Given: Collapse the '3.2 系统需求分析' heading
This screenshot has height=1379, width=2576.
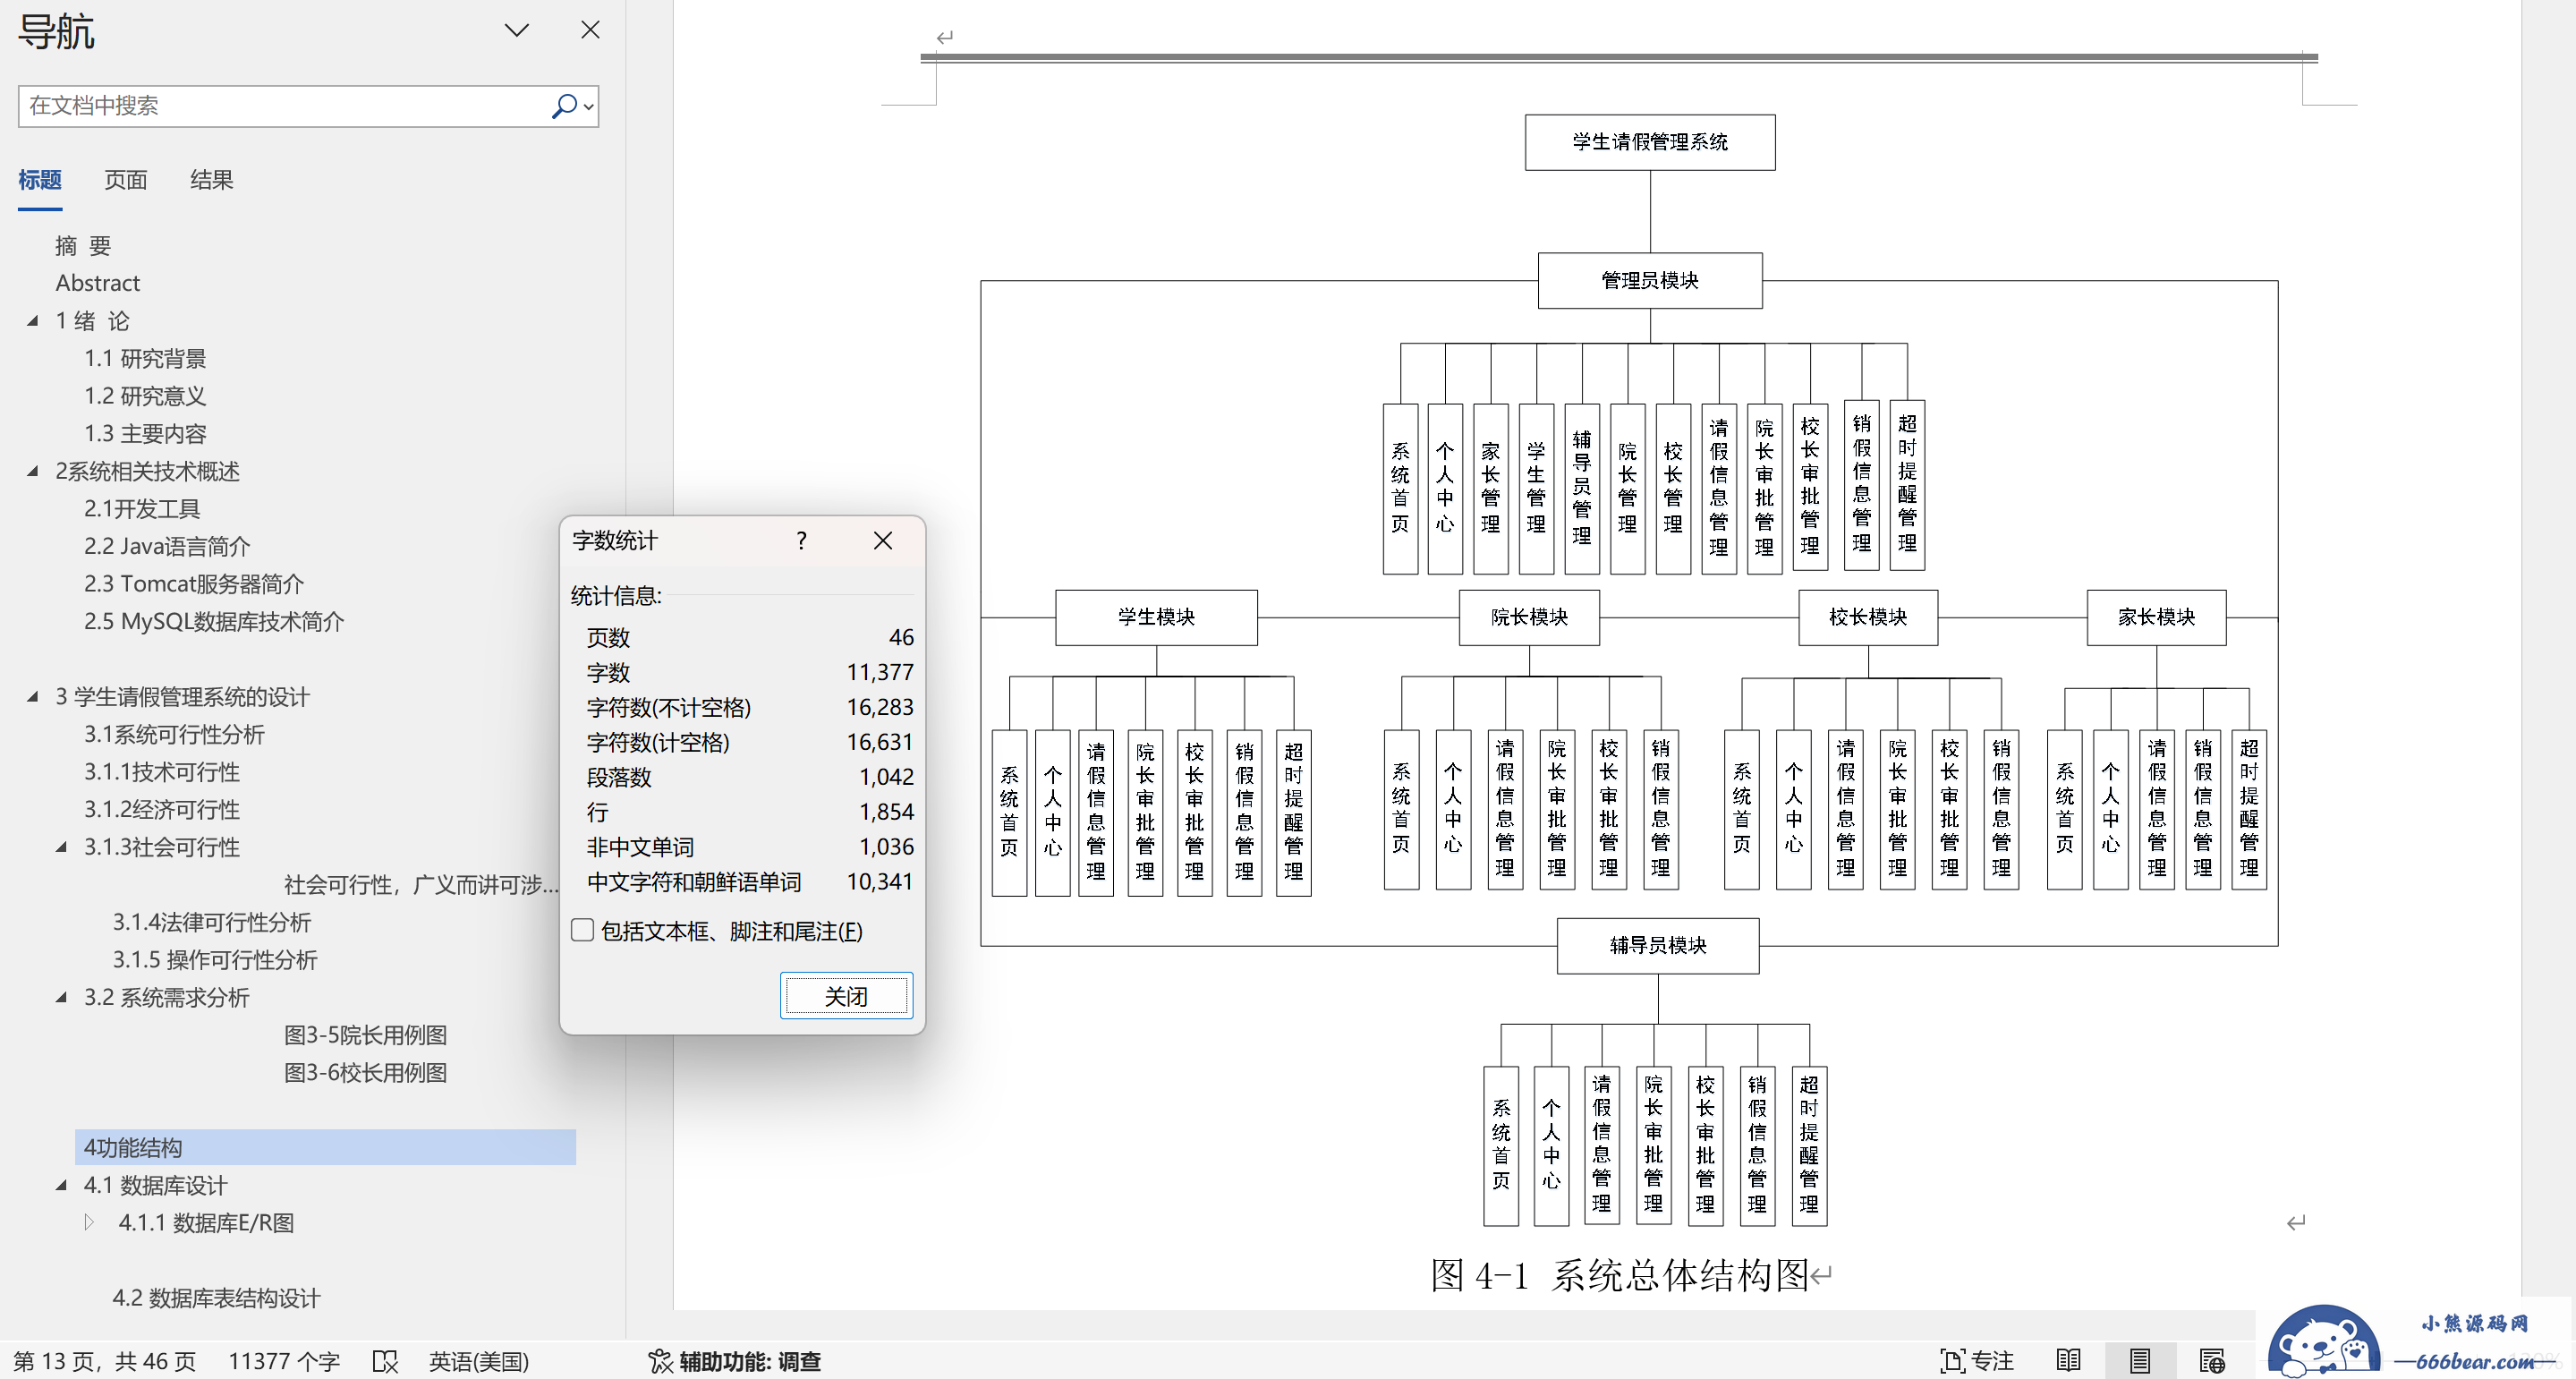Looking at the screenshot, I should coord(61,997).
